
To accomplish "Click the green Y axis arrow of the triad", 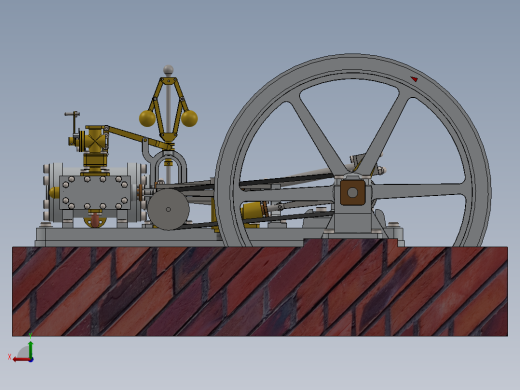I will click(31, 349).
